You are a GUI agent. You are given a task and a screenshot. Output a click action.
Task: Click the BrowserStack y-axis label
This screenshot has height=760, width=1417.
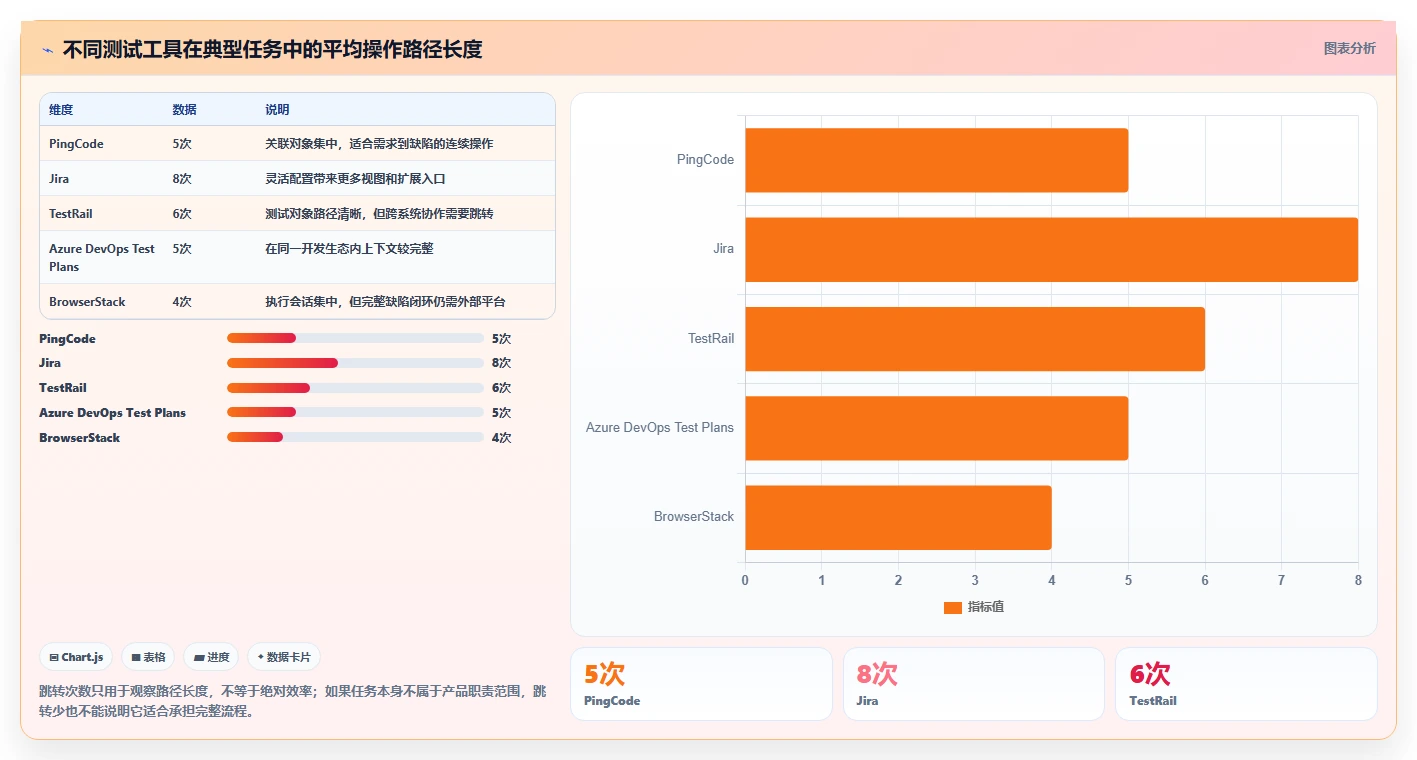(x=694, y=517)
